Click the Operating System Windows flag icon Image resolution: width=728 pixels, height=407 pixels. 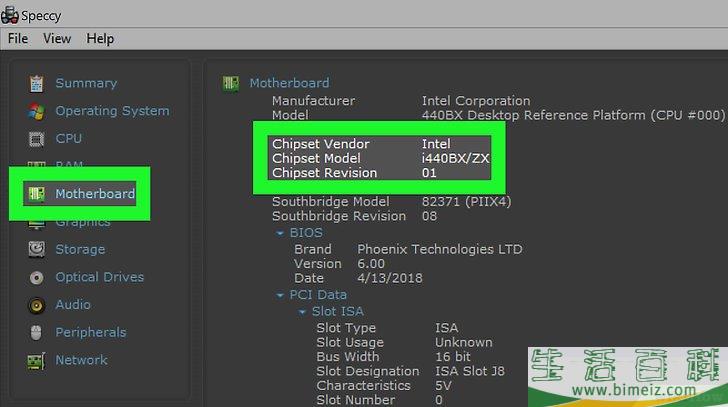(36, 111)
